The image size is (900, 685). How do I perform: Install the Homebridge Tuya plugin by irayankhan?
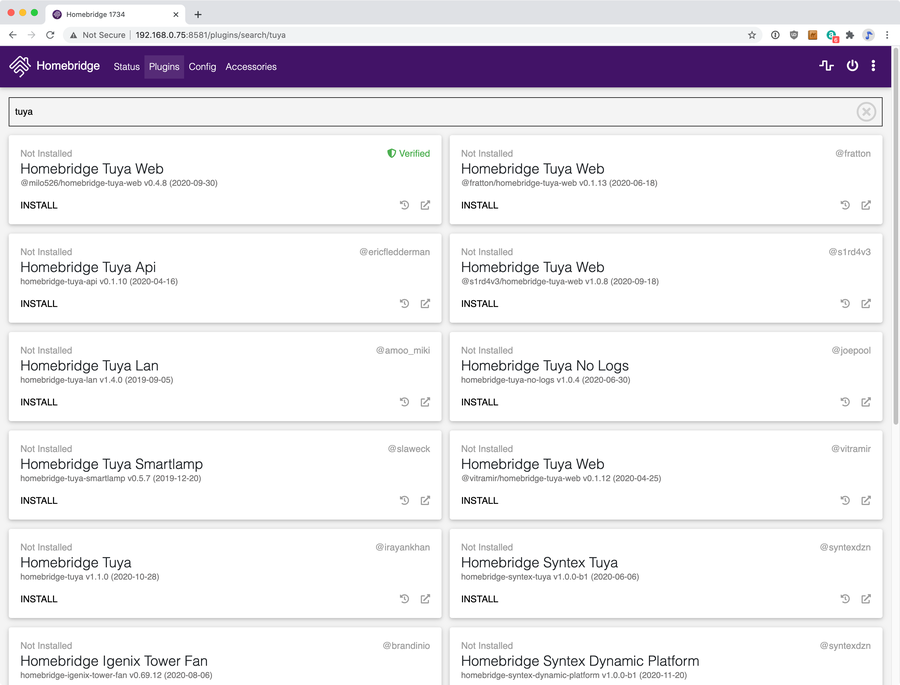click(39, 599)
